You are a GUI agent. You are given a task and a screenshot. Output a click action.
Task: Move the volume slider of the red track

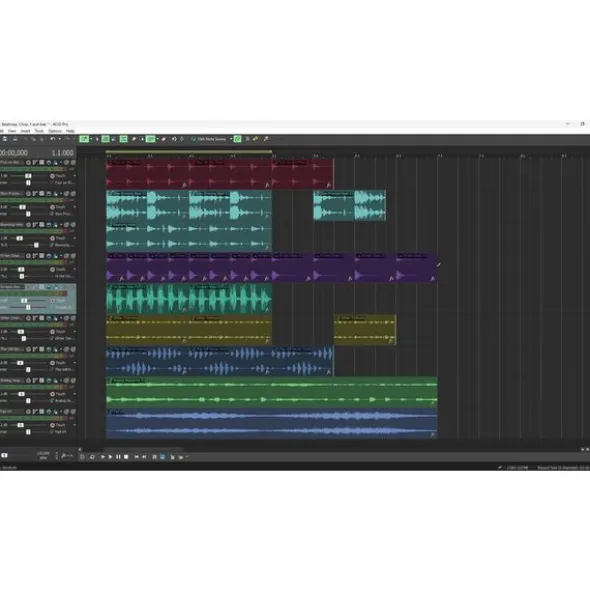tap(28, 176)
